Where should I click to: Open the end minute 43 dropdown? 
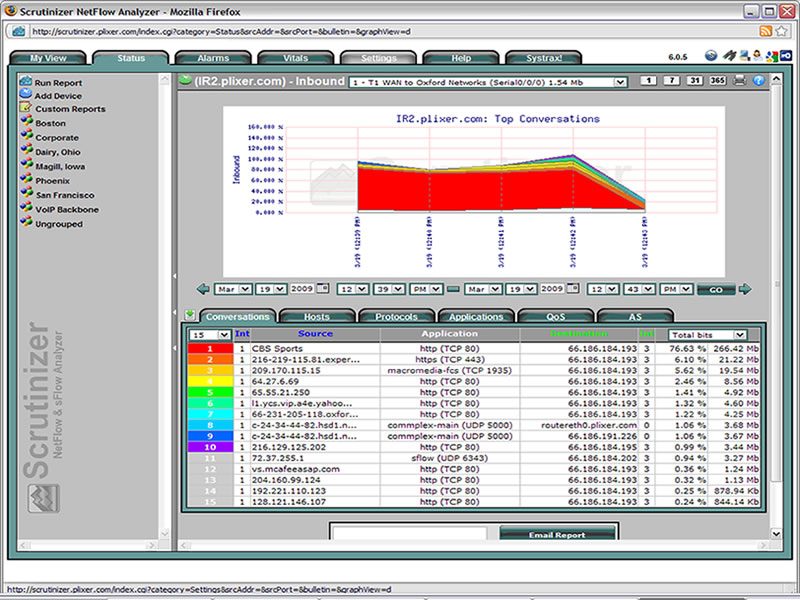(640, 289)
